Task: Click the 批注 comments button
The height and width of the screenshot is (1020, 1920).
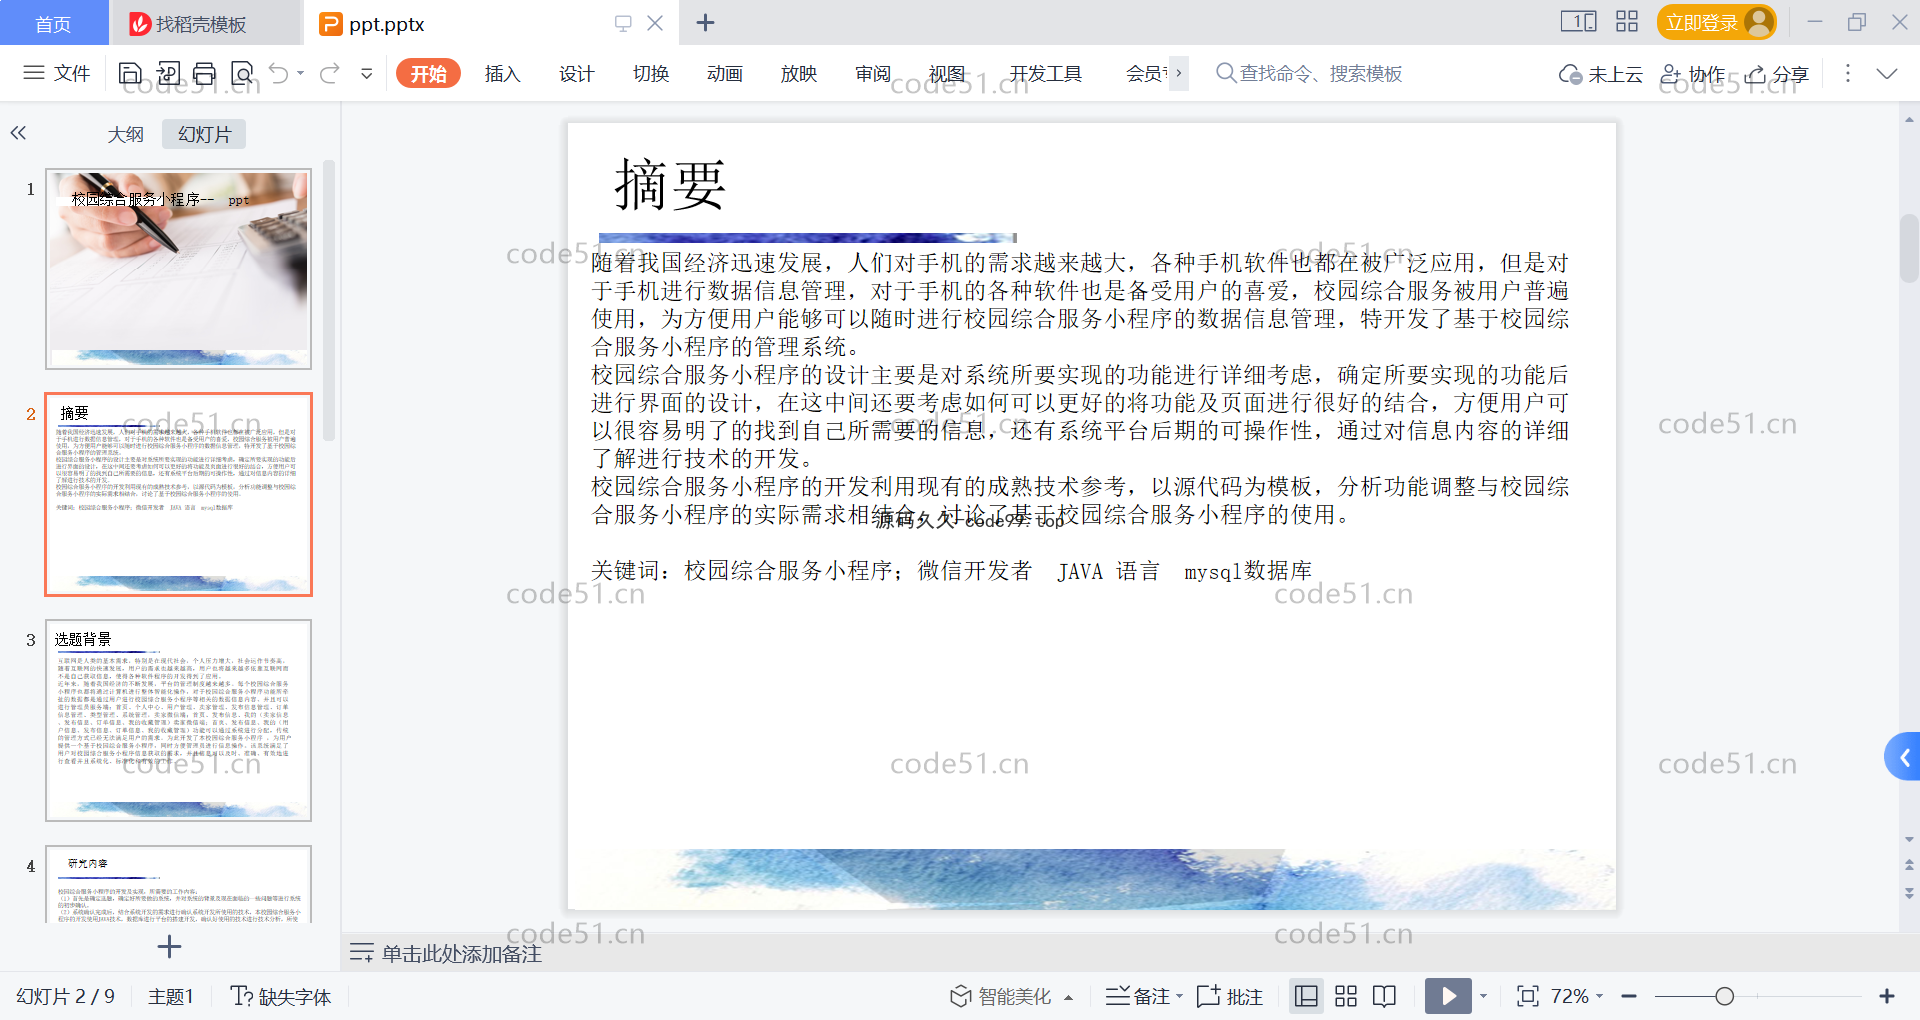Action: coord(1229,996)
